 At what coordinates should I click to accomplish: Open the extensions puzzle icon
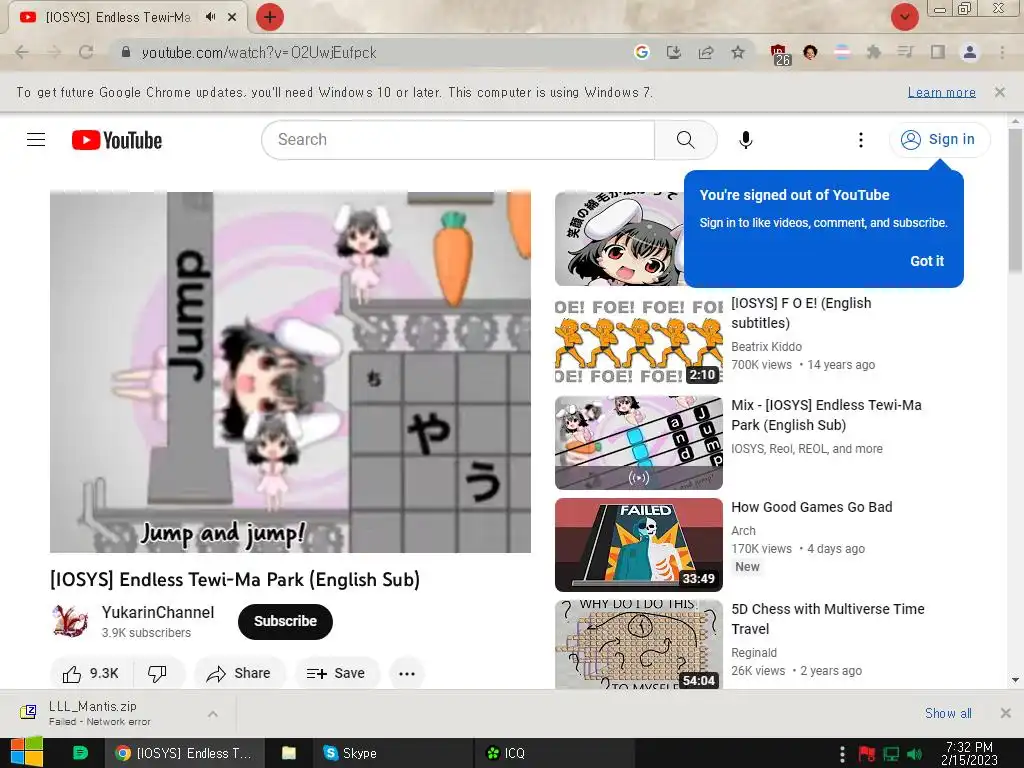point(874,52)
